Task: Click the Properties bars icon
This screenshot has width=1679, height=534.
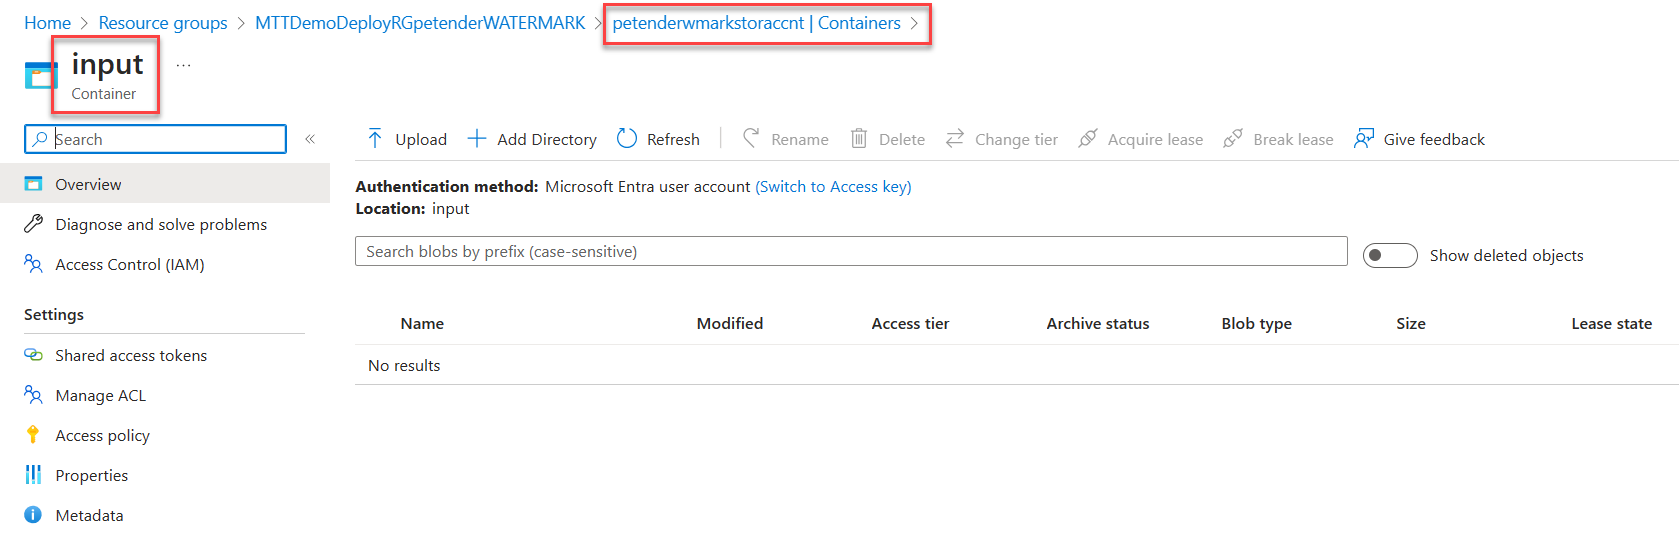Action: click(33, 474)
